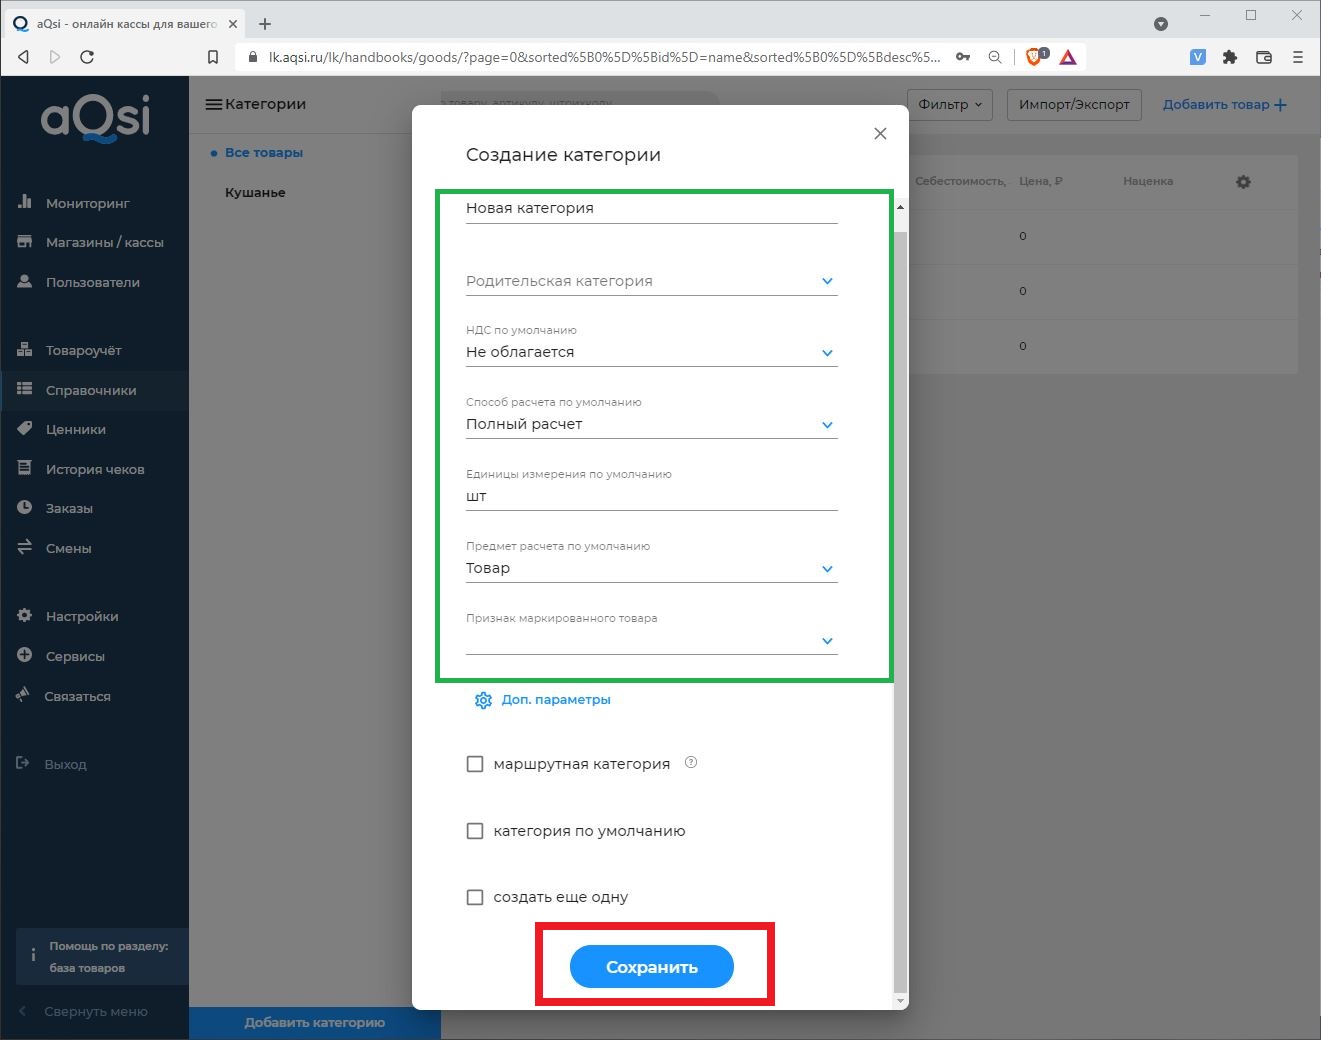The height and width of the screenshot is (1040, 1321).
Task: Toggle the hamburger icon next to Категории
Action: coord(213,104)
